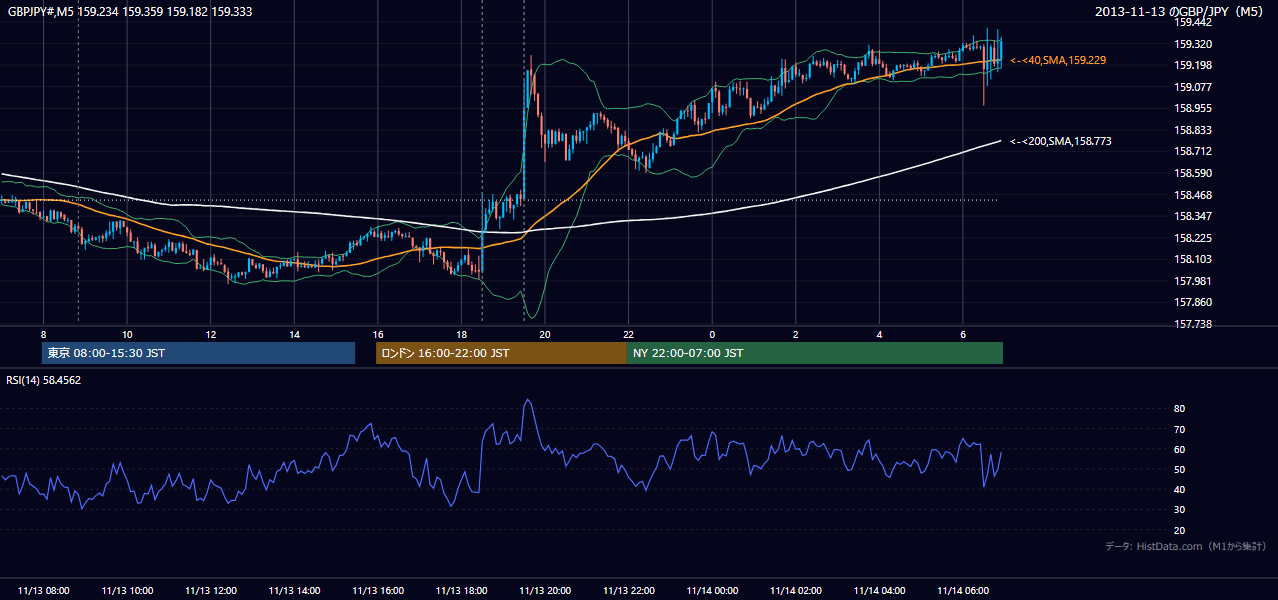Click the bottom time label 11/13 22:00
Viewport: 1278px width, 600px height.
pyautogui.click(x=629, y=591)
